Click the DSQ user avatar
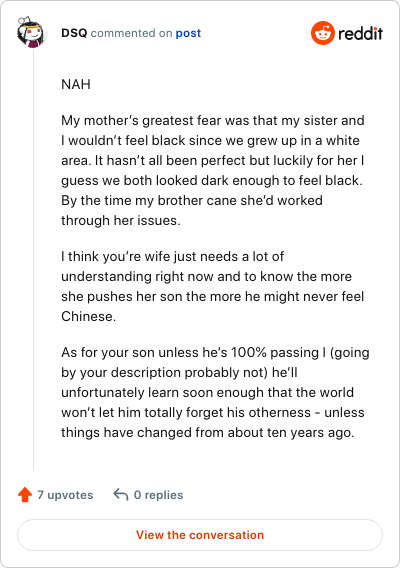400x568 pixels. tap(32, 32)
